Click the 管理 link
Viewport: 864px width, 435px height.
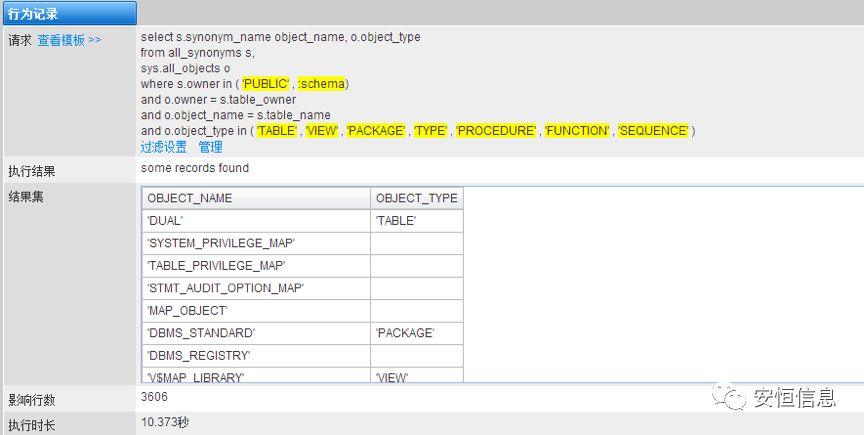(x=210, y=147)
